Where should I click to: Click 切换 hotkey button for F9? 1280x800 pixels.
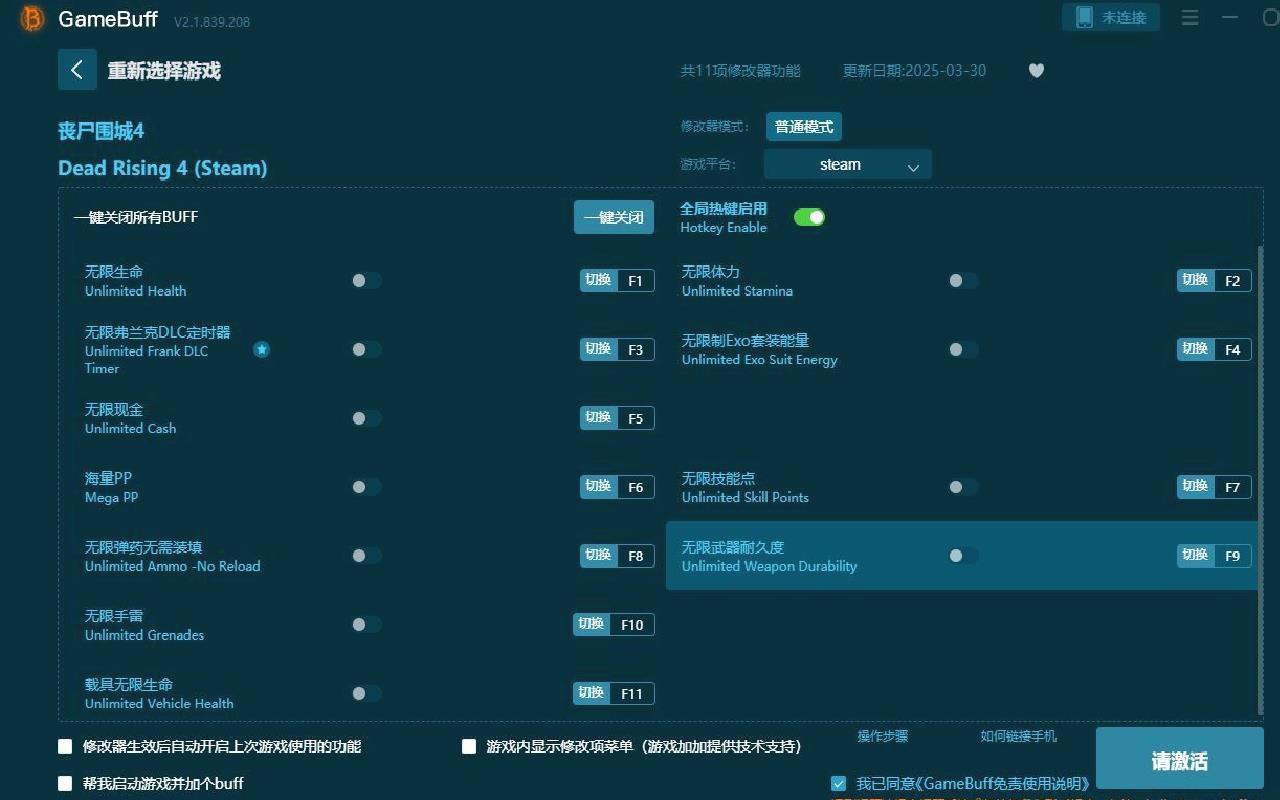coord(1195,555)
